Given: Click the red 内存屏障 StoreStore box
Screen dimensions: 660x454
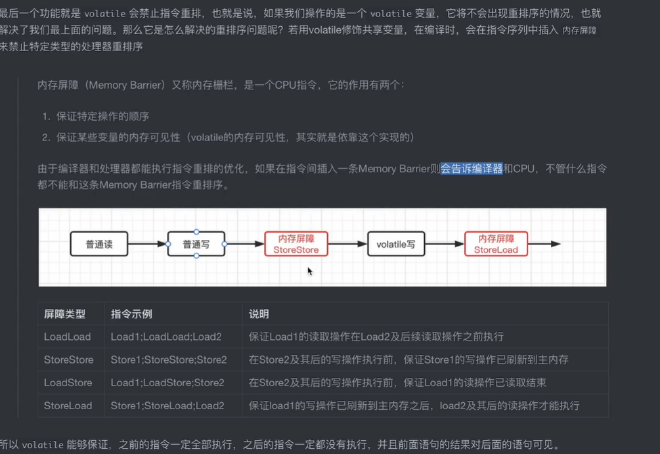Looking at the screenshot, I should 296,244.
